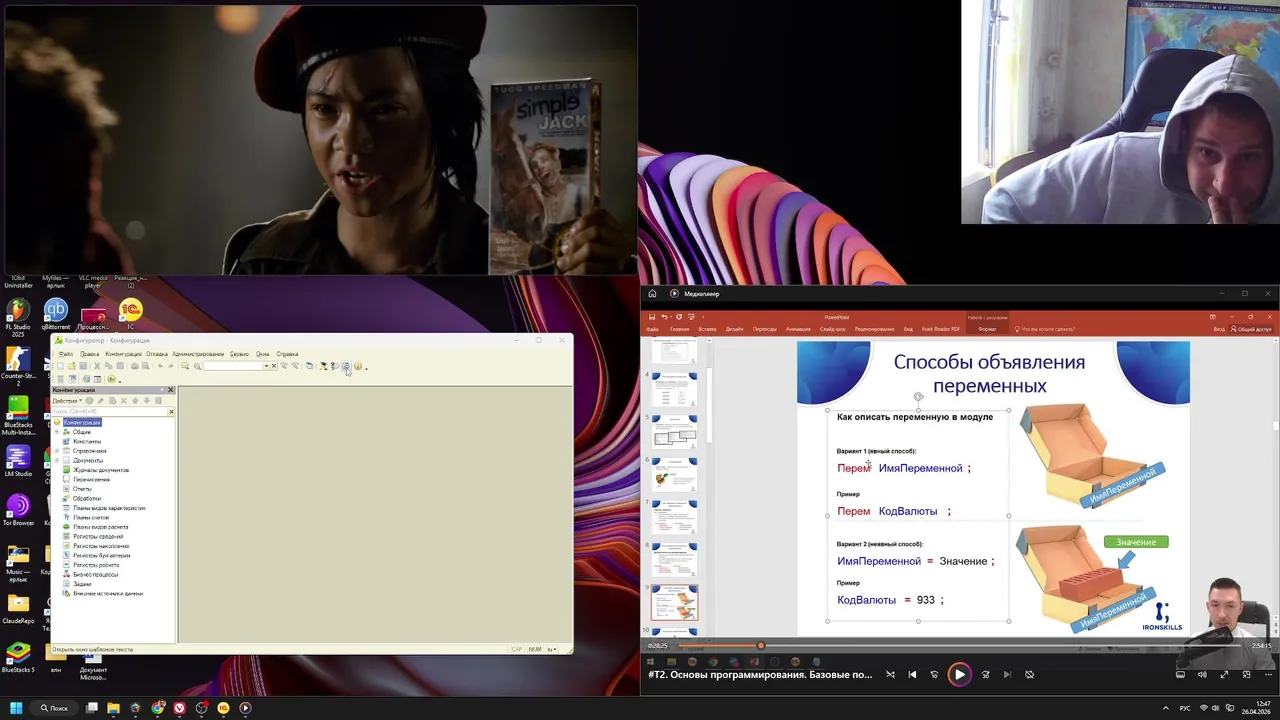This screenshot has height=720, width=1280.
Task: Open the "Действия" dropdown in configuration panel
Action: tap(66, 401)
